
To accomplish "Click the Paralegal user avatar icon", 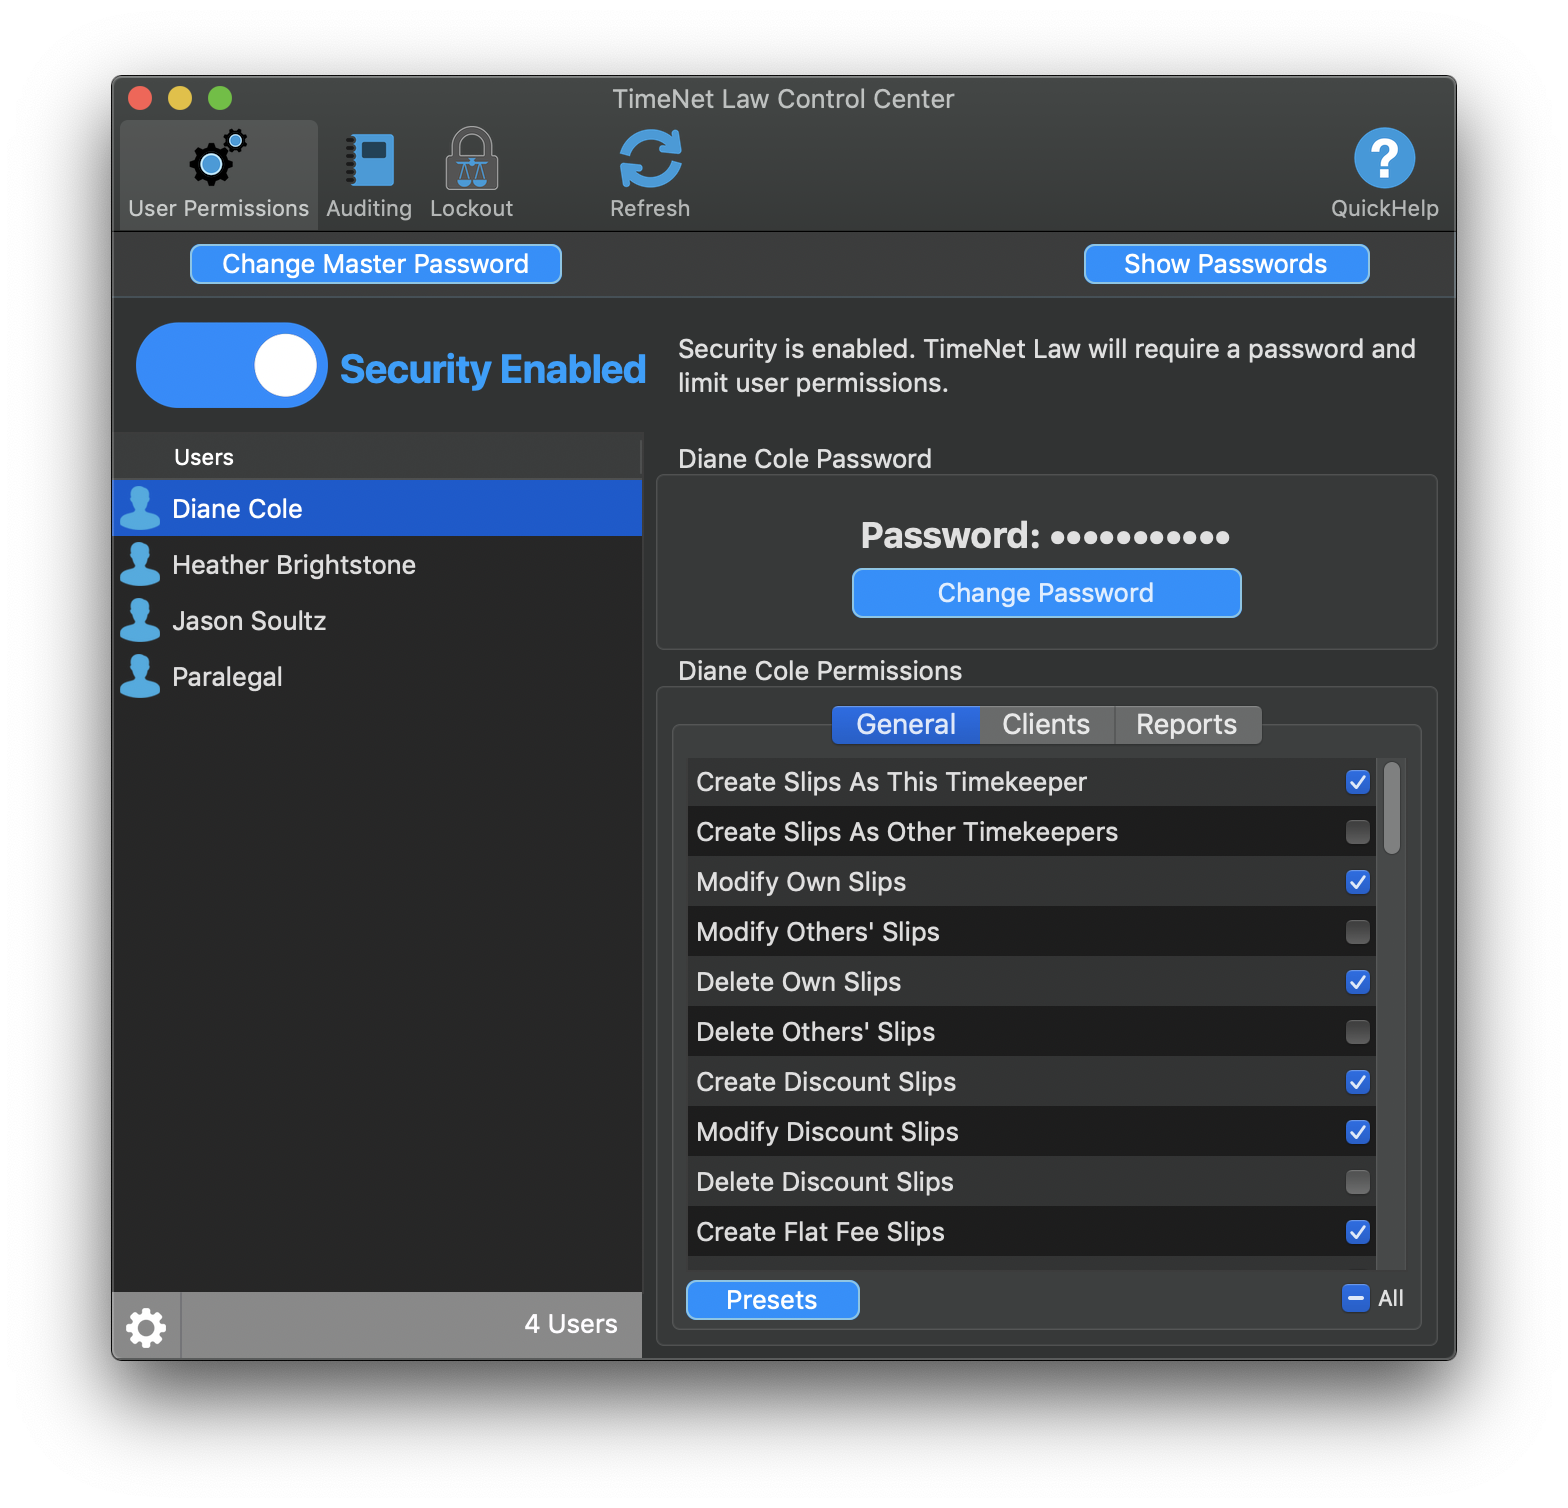I will point(140,676).
